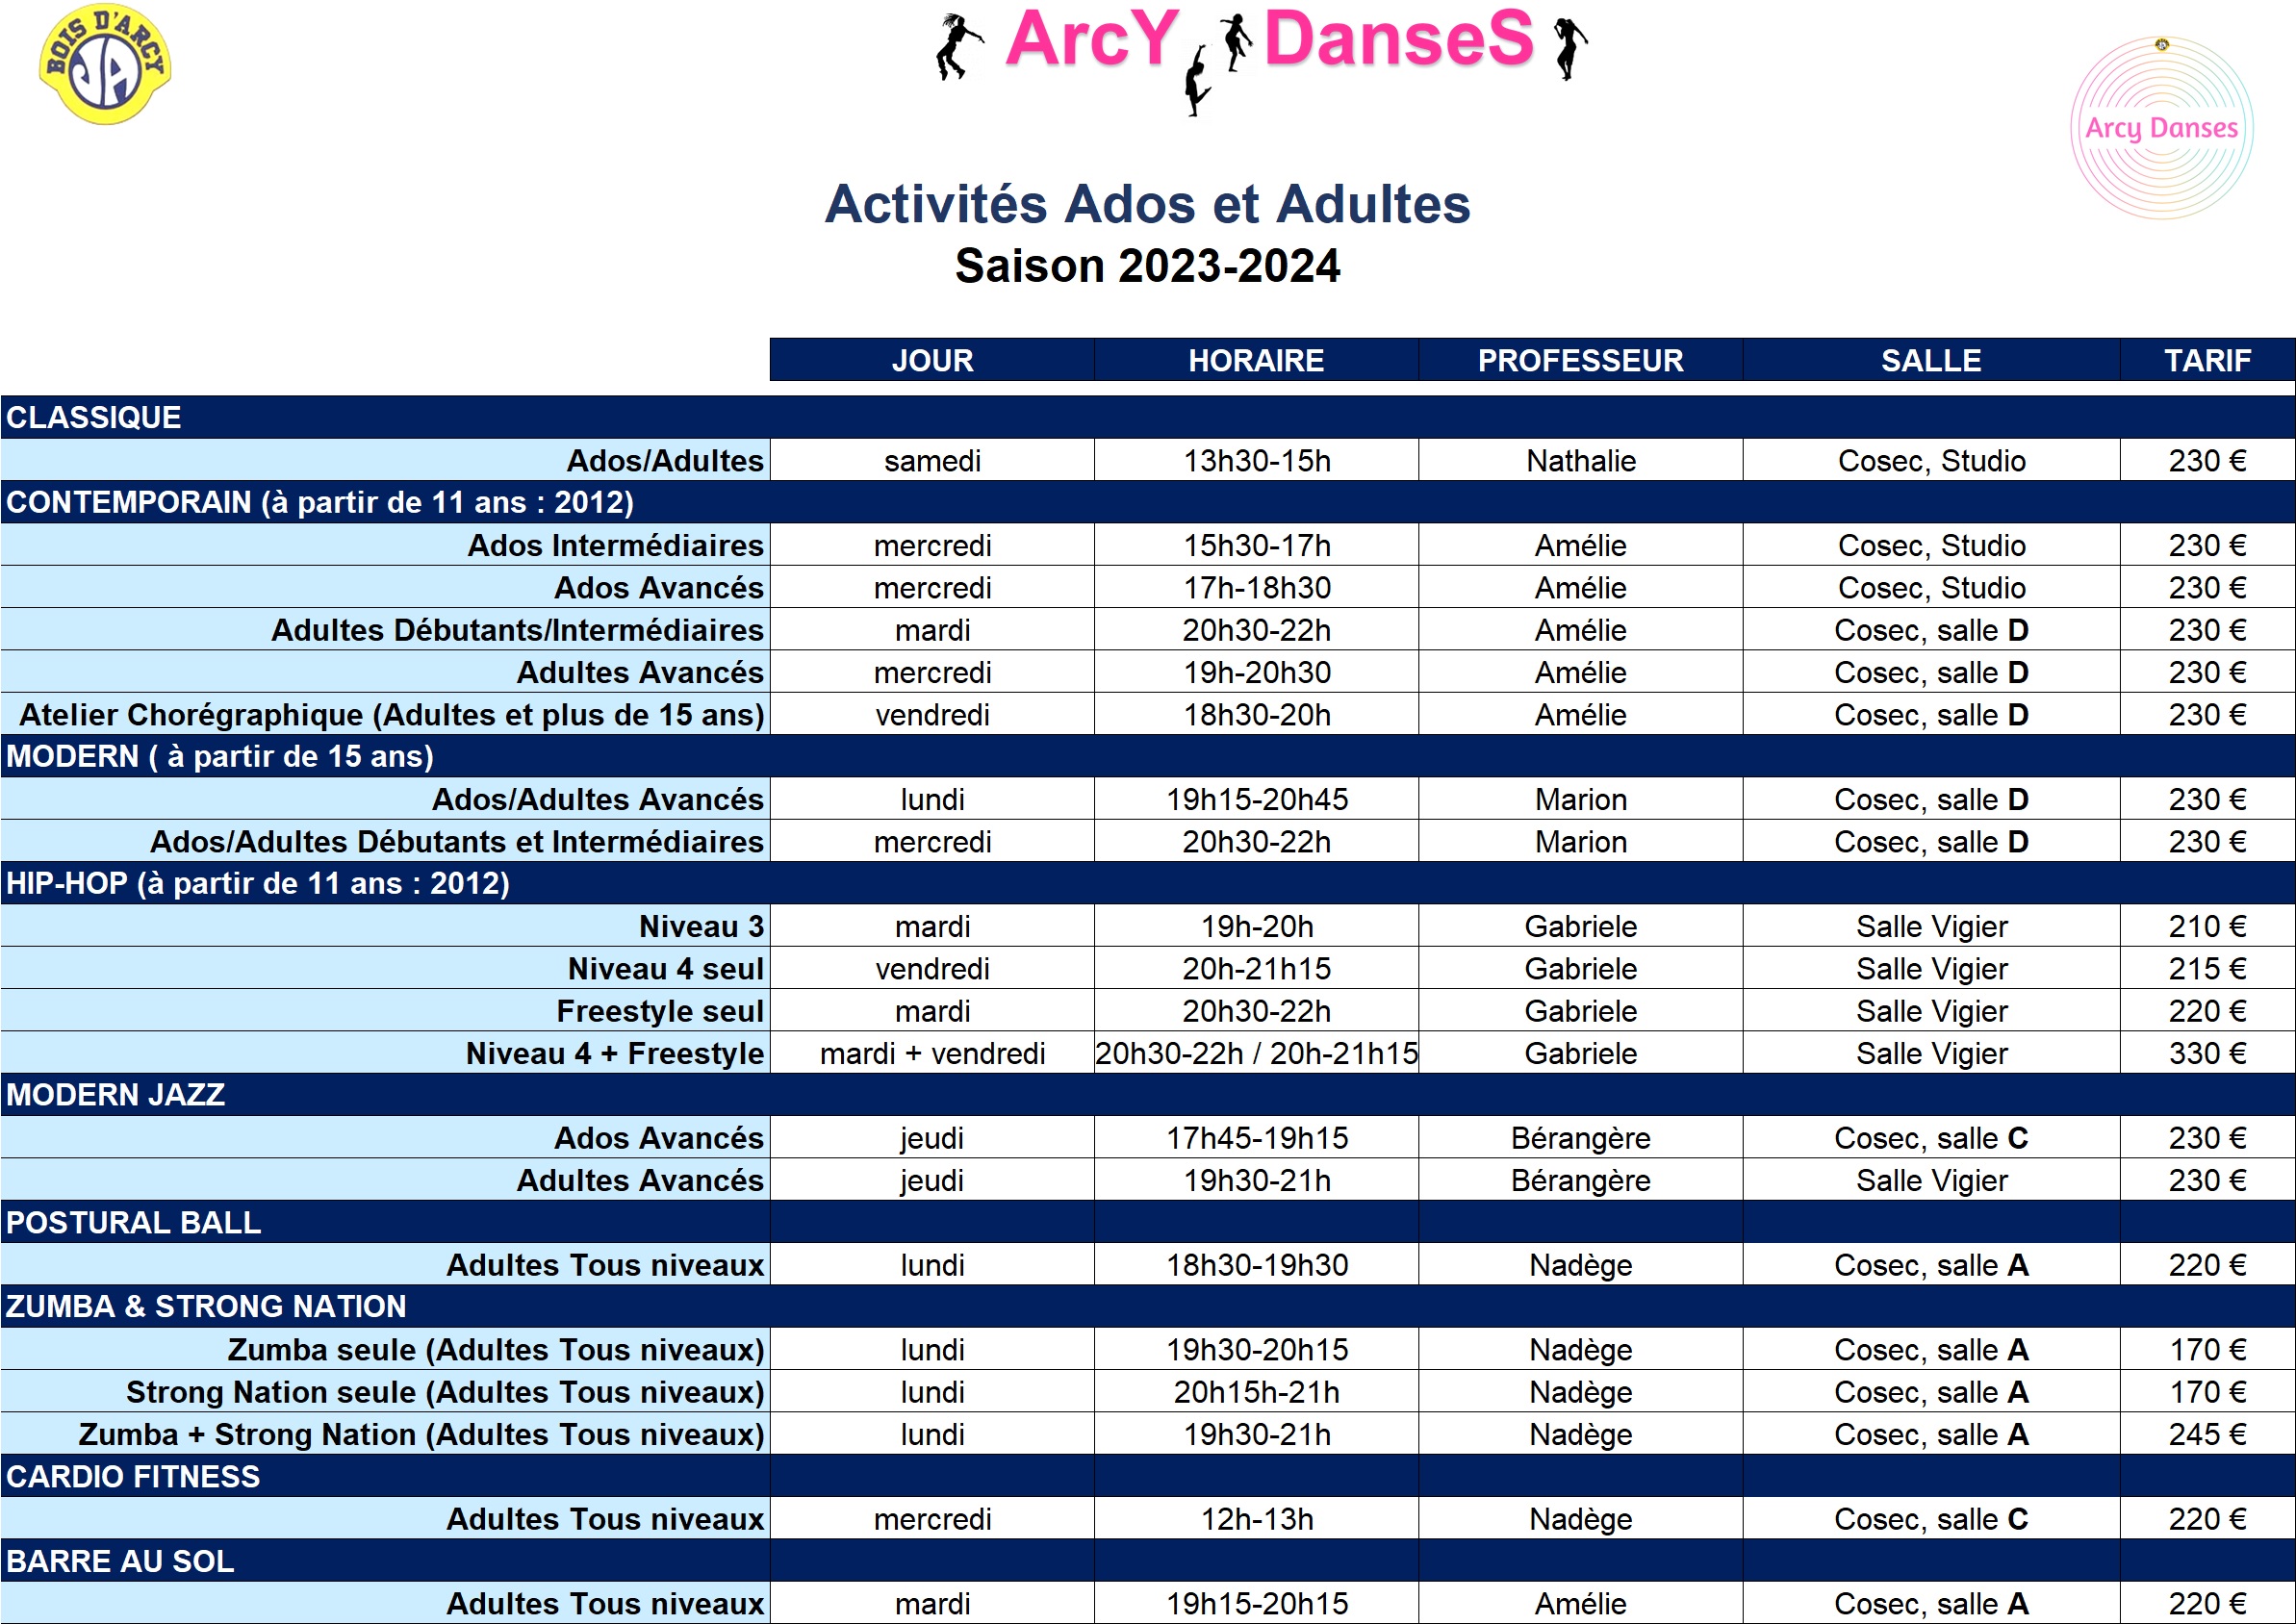
Task: Select the SALLE column header
Action: [x=1931, y=360]
